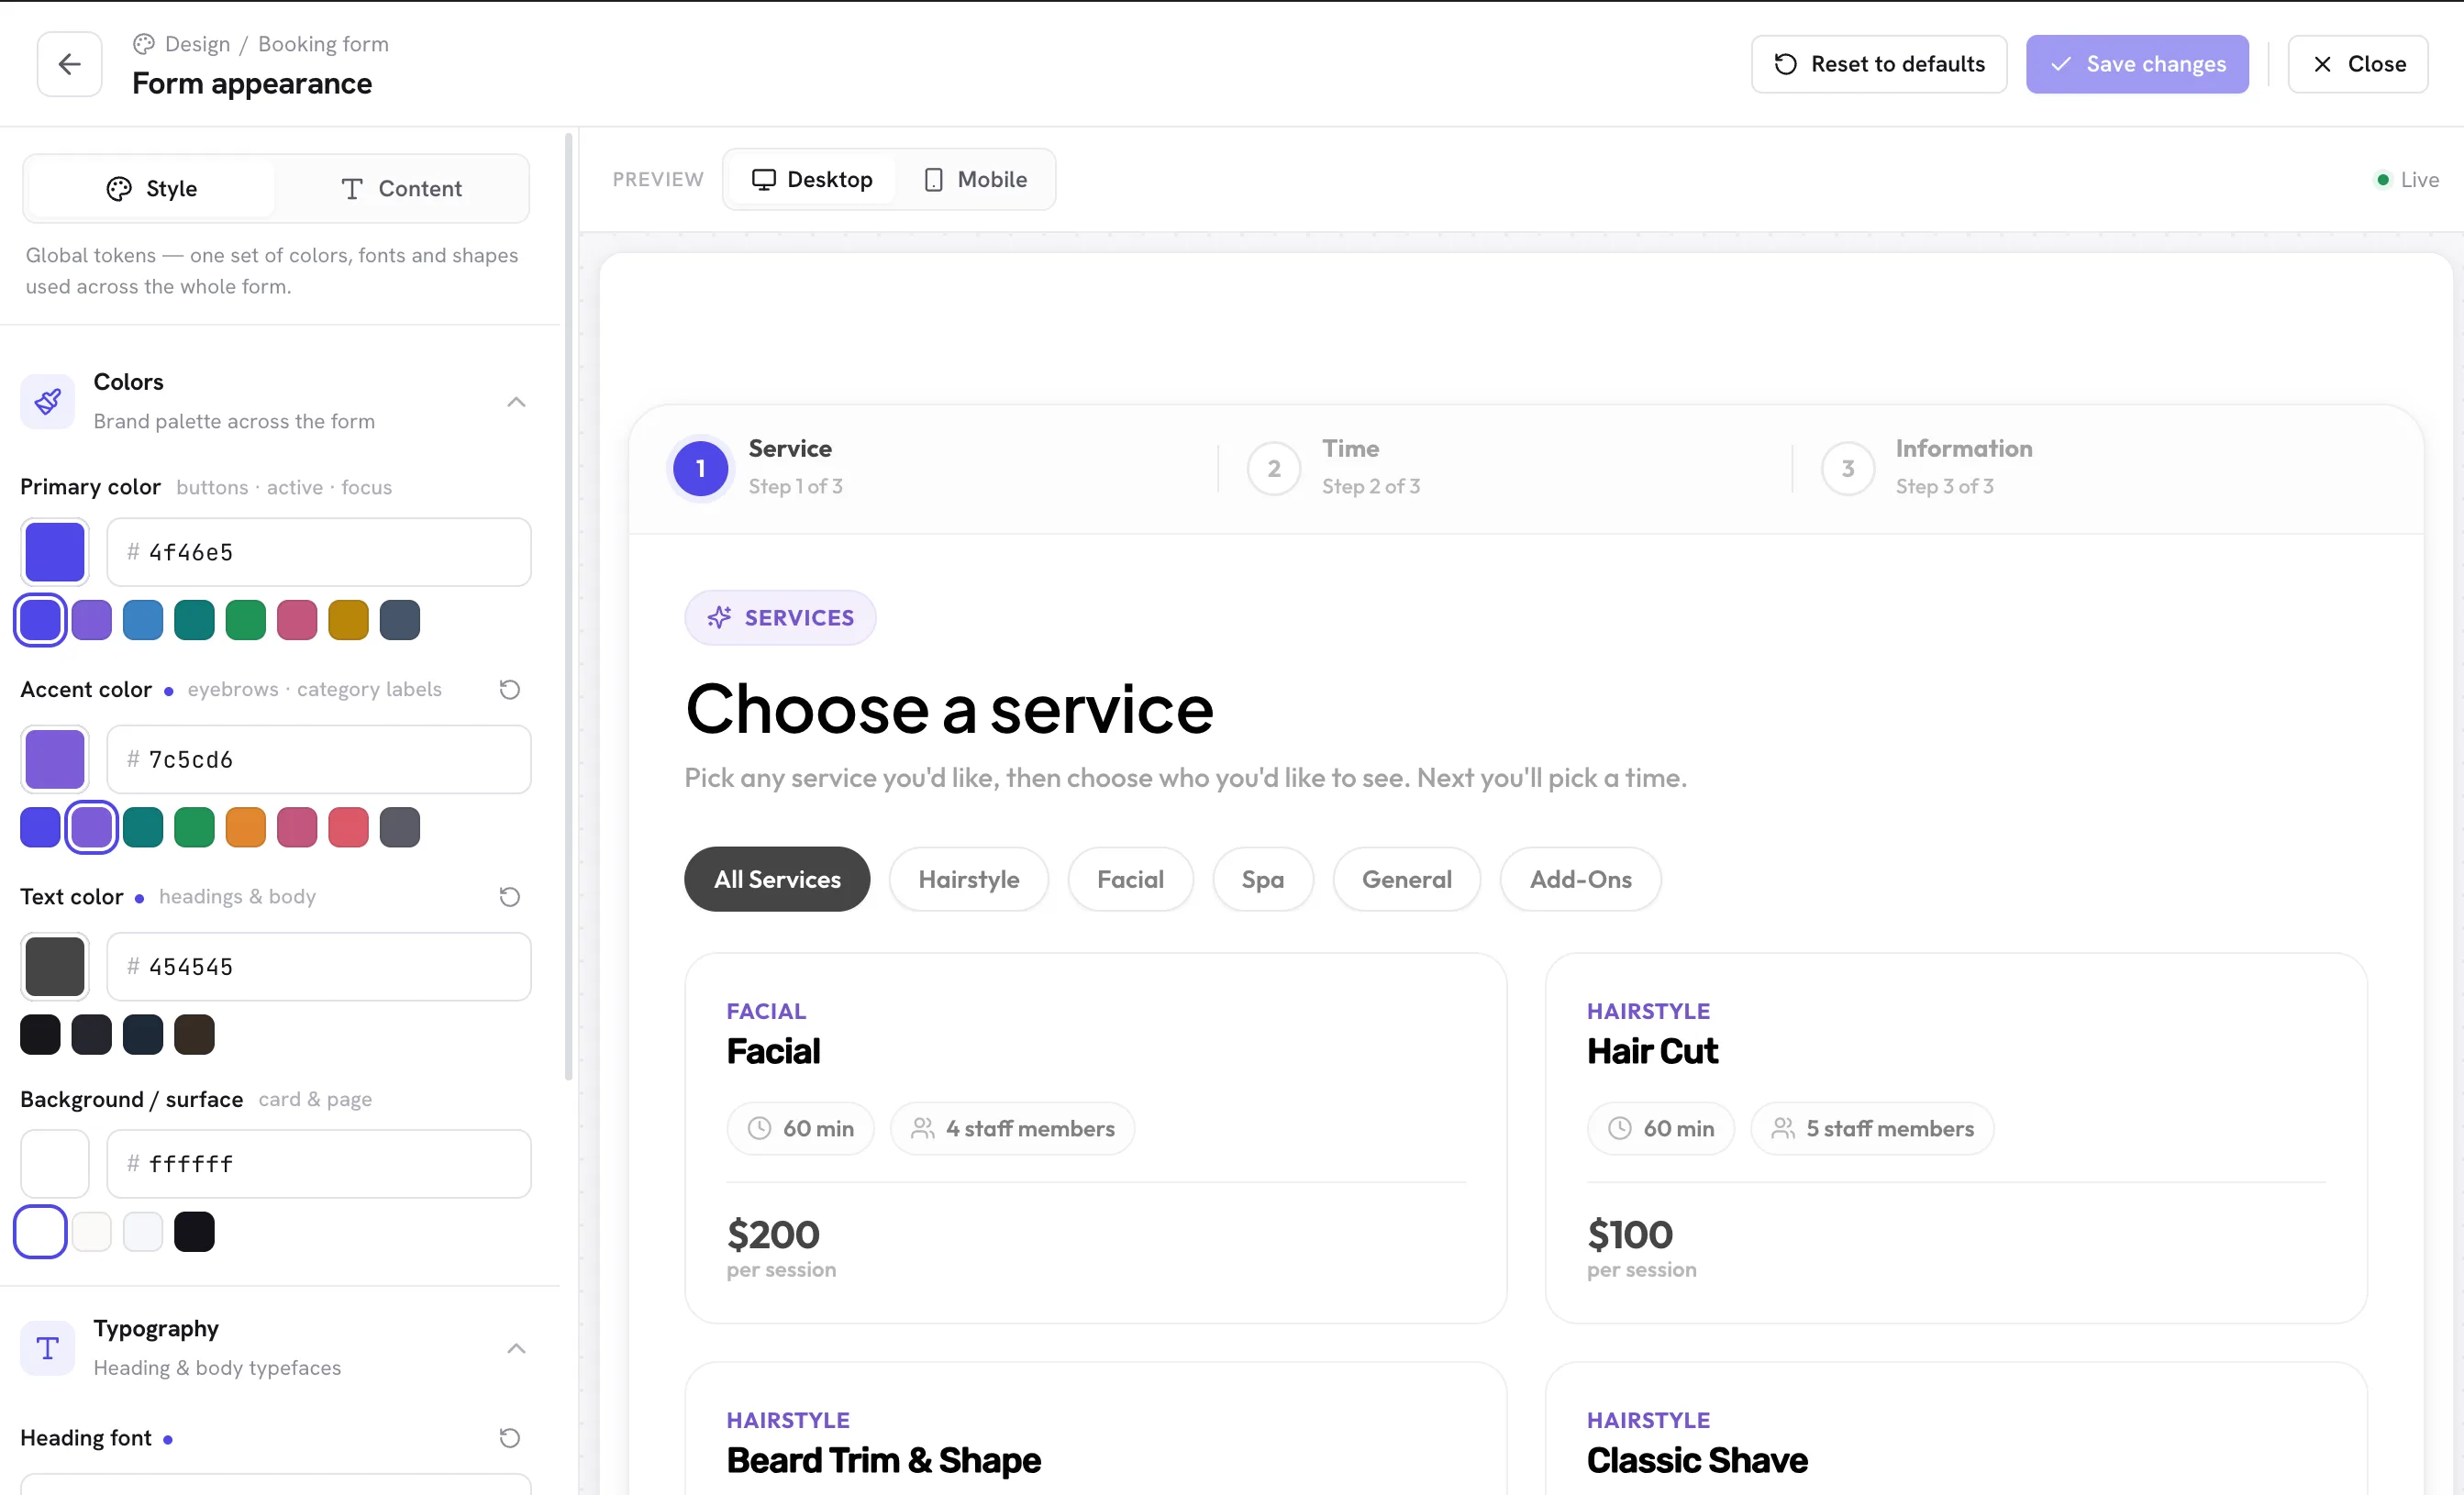The width and height of the screenshot is (2464, 1495).
Task: Click the clock icon on Hair Cut card
Action: coord(1620,1128)
